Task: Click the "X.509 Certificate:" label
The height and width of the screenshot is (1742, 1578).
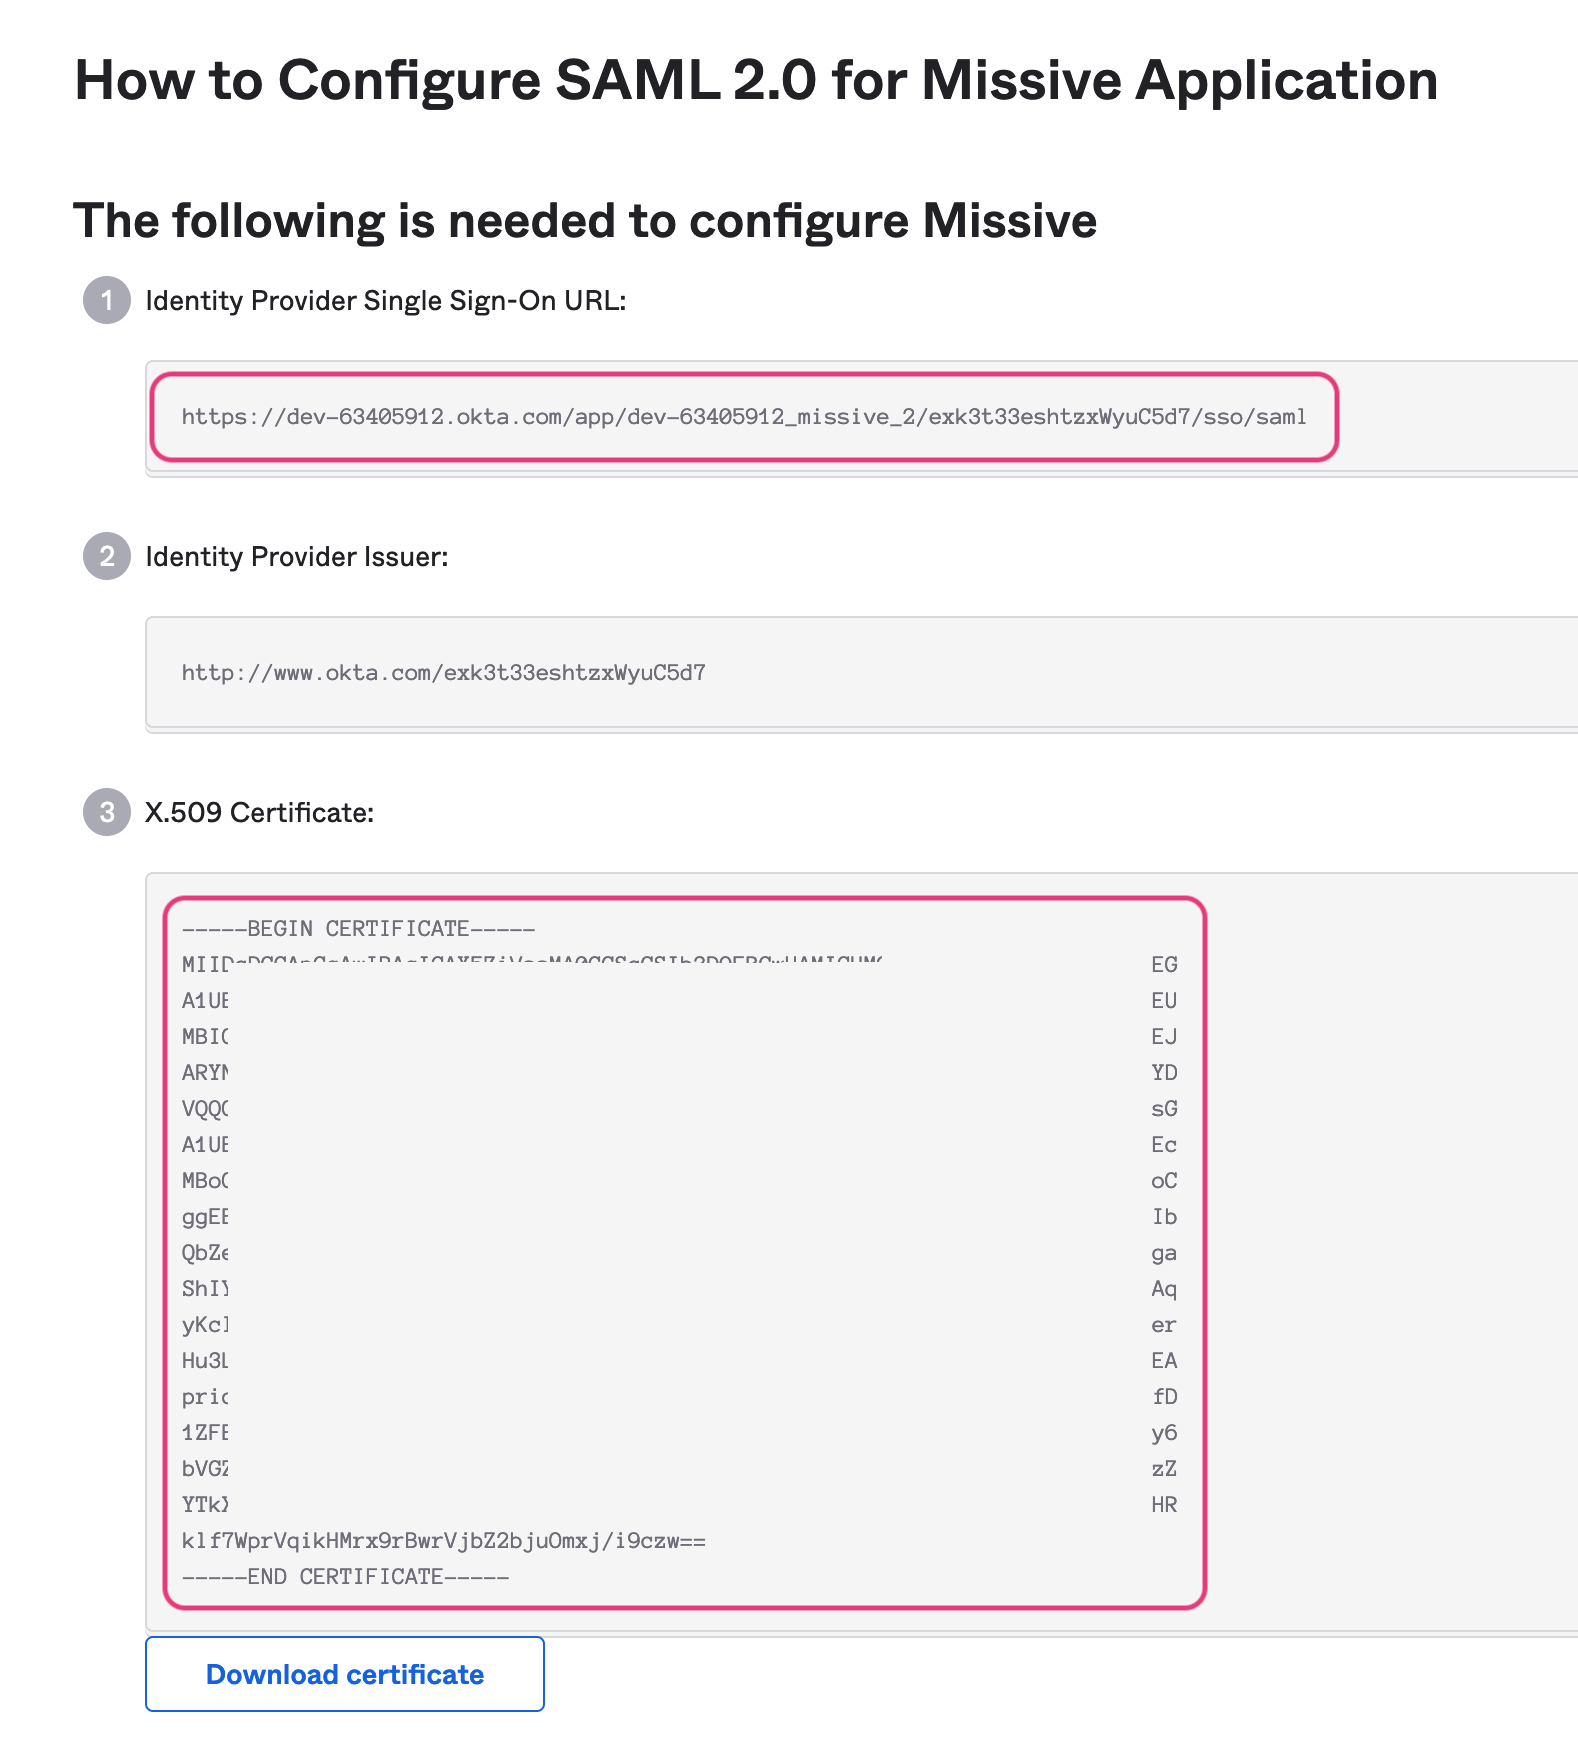Action: click(260, 813)
